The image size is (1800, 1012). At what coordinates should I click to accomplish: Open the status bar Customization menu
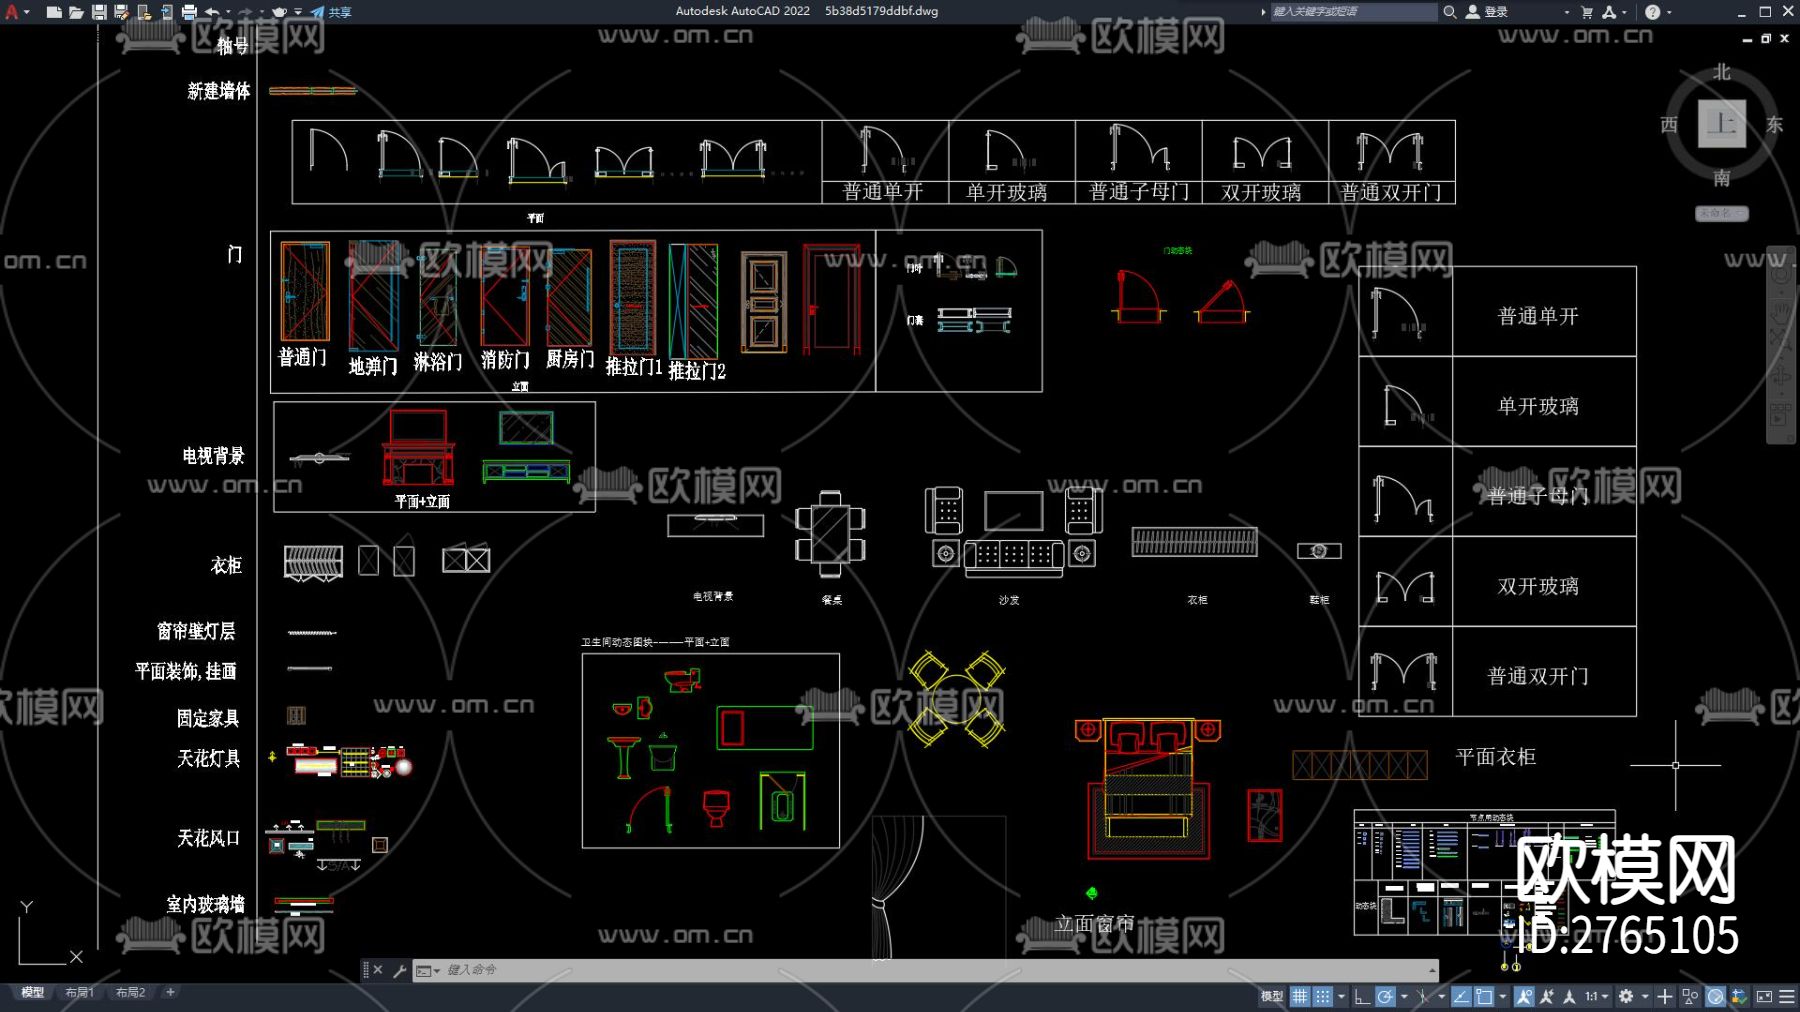point(1787,996)
